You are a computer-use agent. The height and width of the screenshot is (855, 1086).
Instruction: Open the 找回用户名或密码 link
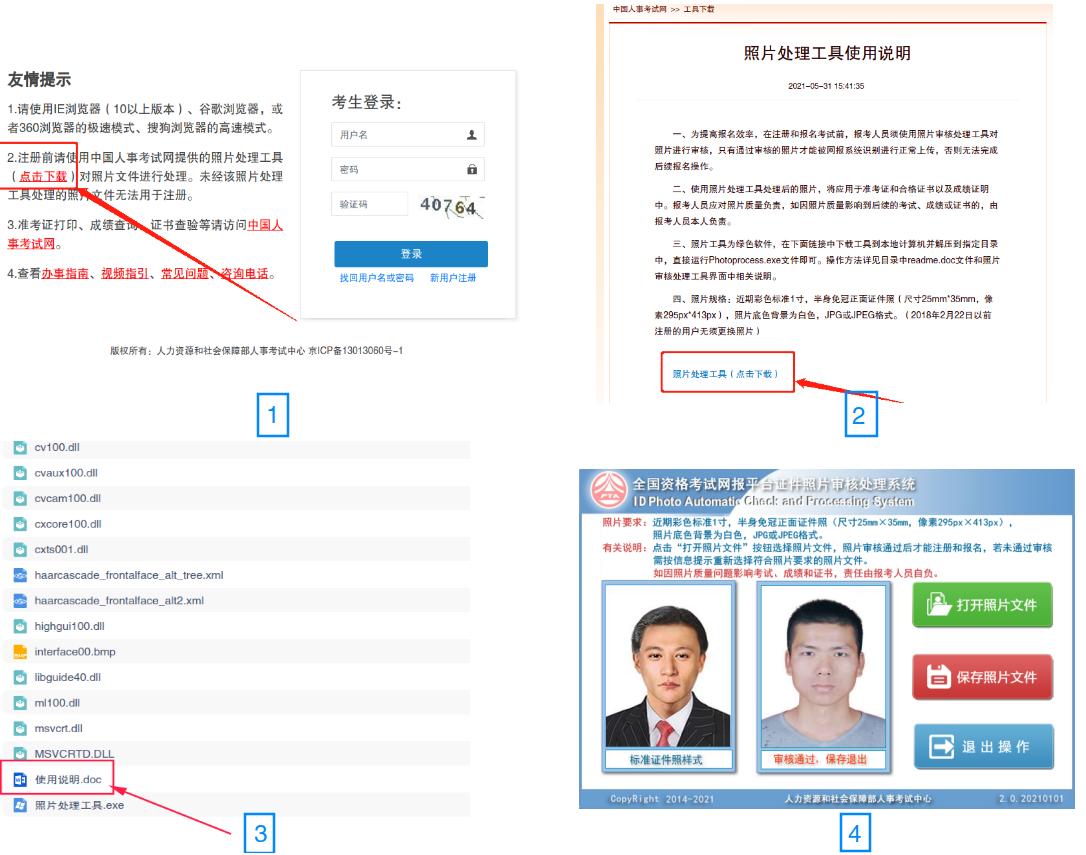coord(376,278)
